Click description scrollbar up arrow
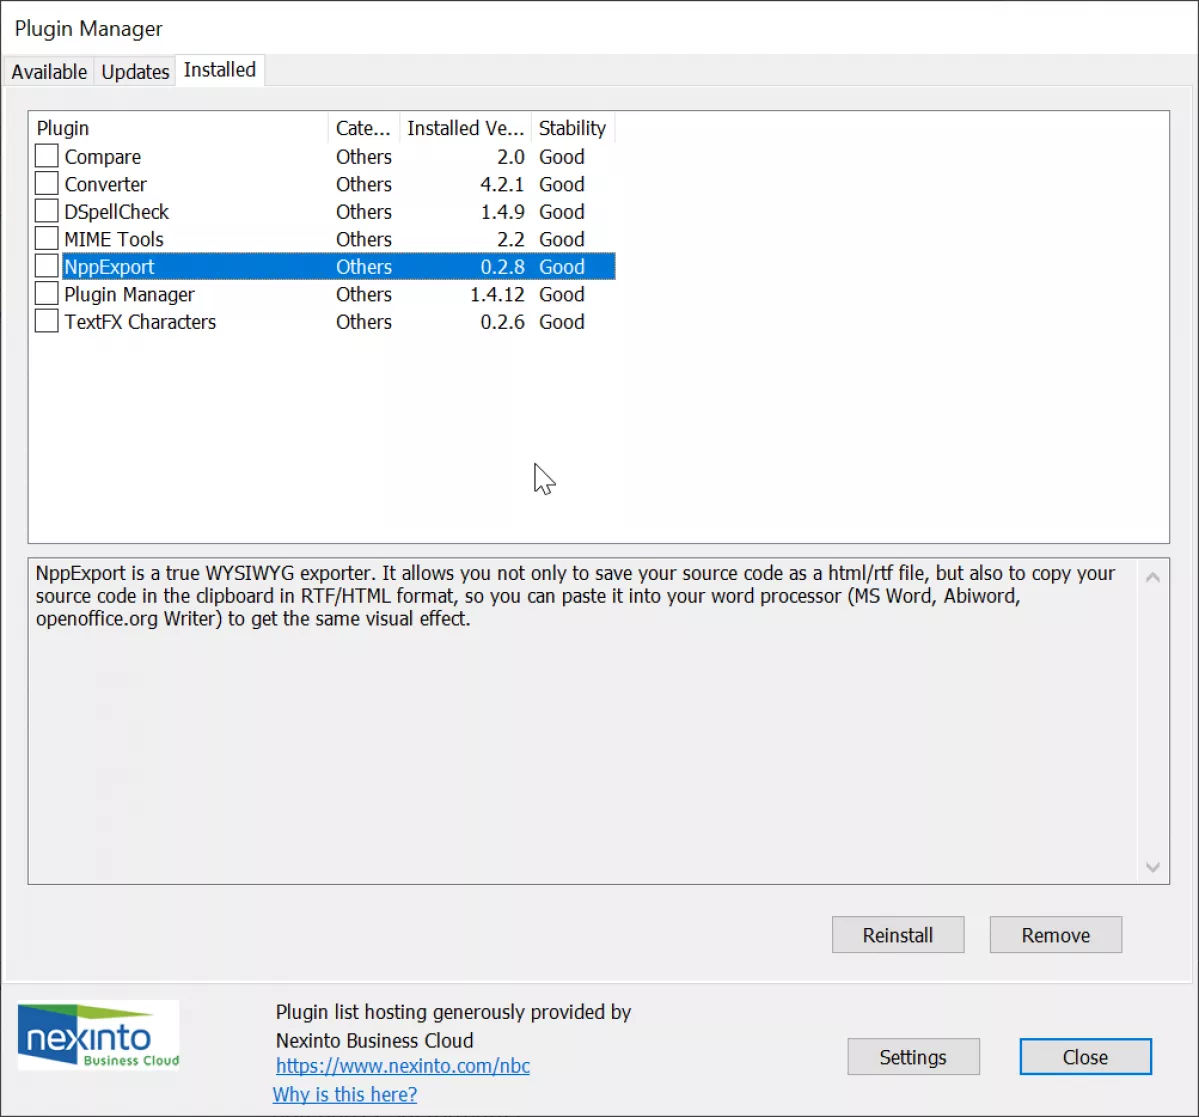Screen dimensions: 1199x1117 pyautogui.click(x=1153, y=577)
